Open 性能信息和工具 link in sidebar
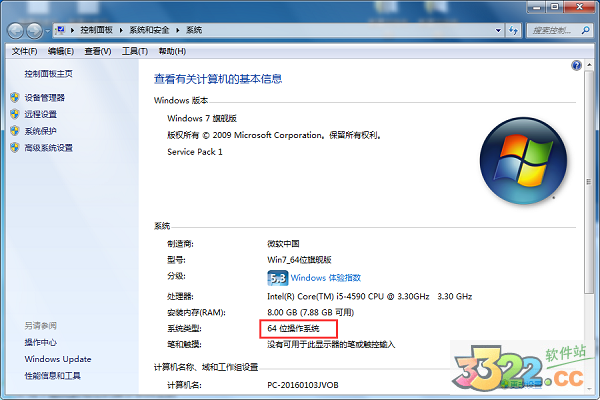This screenshot has width=600, height=400. 53,376
